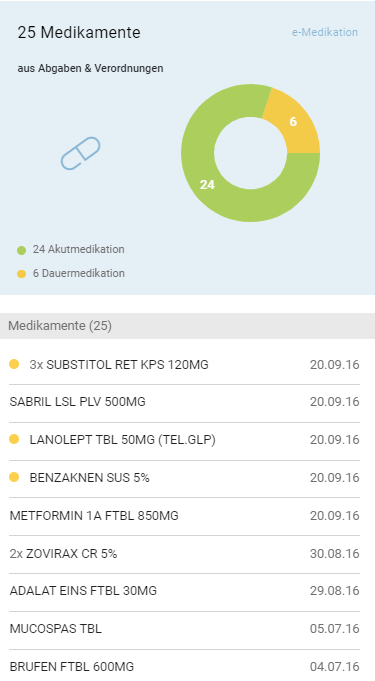Screen dimensions: 375x681
Task: Select the 2x ZOVIRAX CR 5% row
Action: [x=184, y=554]
